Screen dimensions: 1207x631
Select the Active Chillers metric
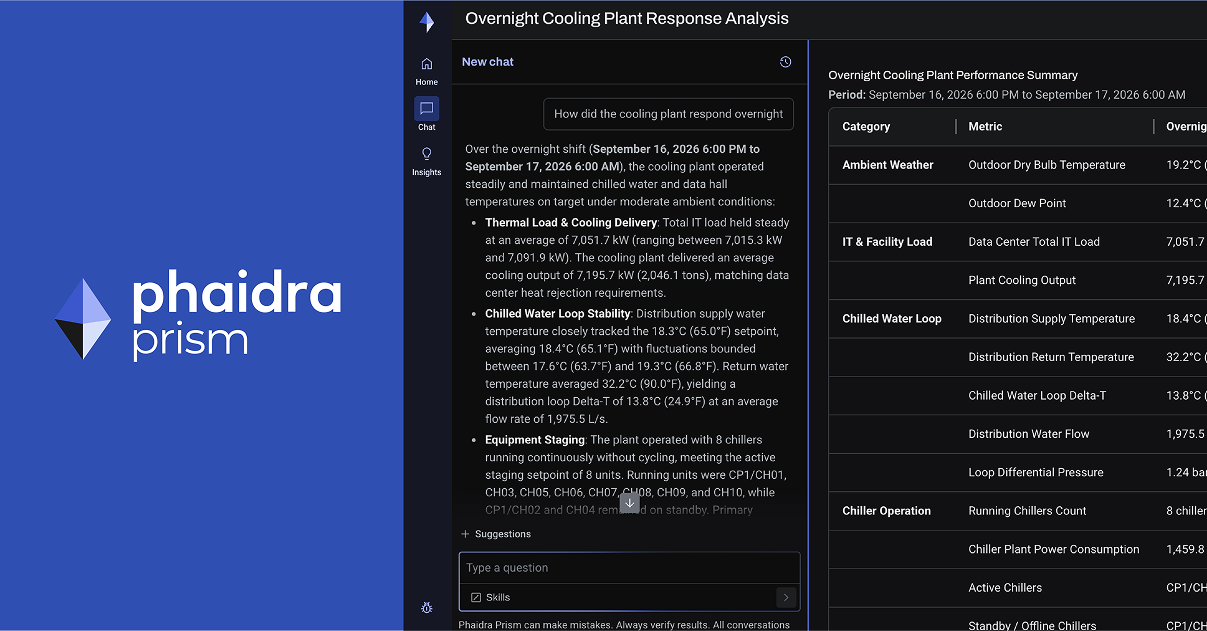pos(1005,588)
